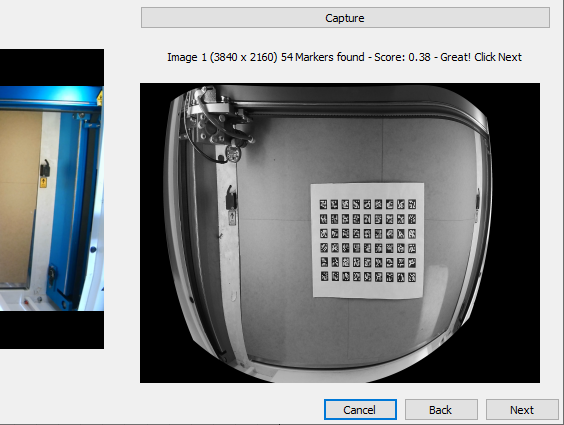The width and height of the screenshot is (564, 425).
Task: Click the white marker sheet in the capture
Action: (368, 241)
